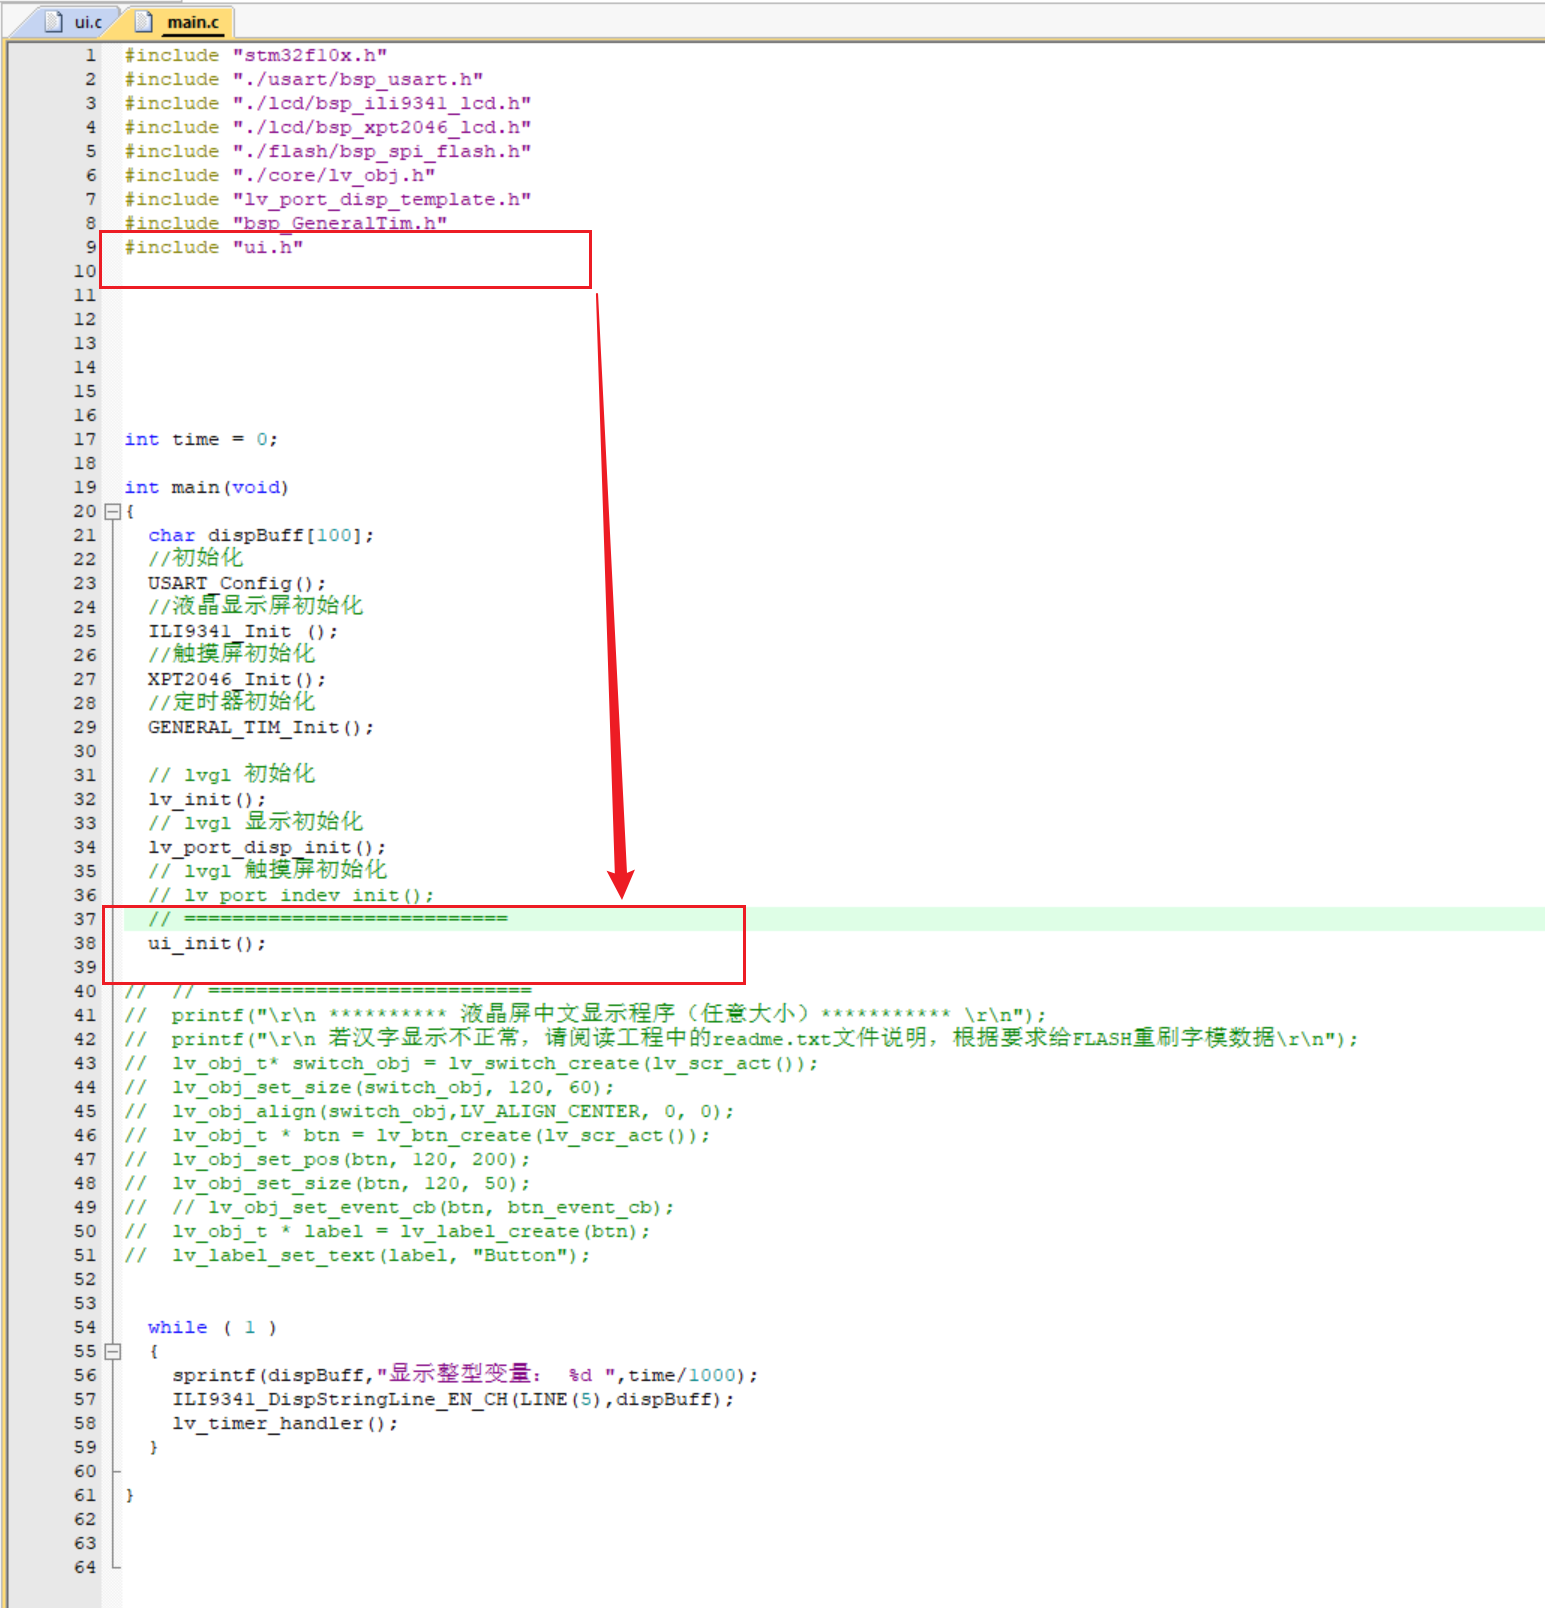Click line number 37 in the gutter
1545x1608 pixels.
(85, 919)
